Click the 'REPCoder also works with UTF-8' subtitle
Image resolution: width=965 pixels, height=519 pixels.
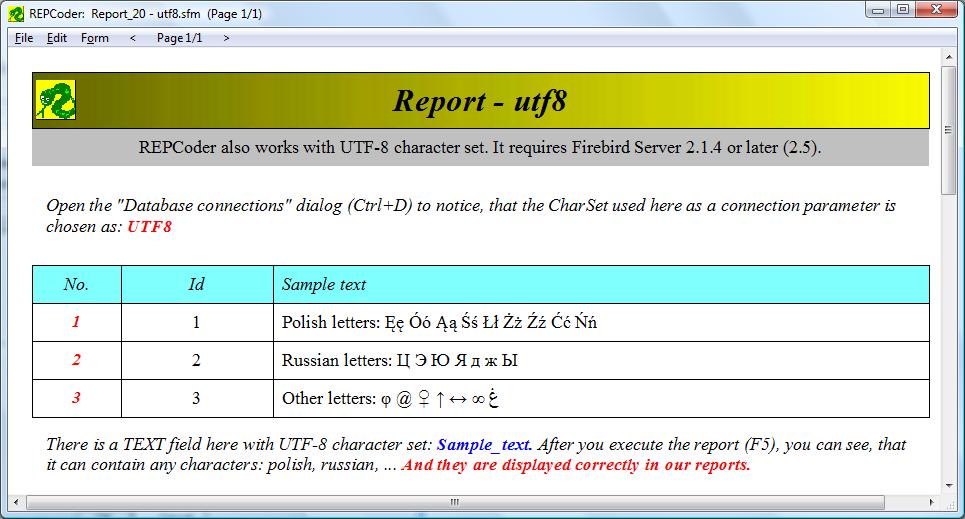(480, 148)
